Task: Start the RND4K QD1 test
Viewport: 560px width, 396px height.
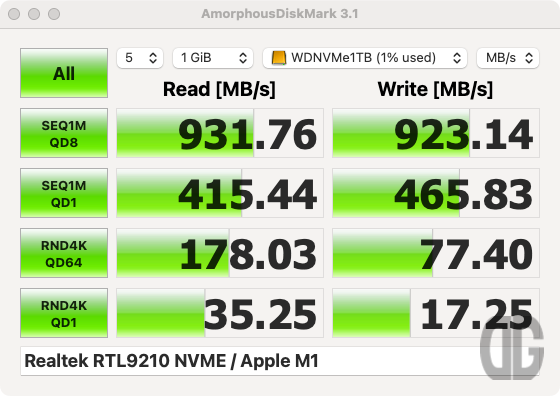Action: click(x=64, y=313)
